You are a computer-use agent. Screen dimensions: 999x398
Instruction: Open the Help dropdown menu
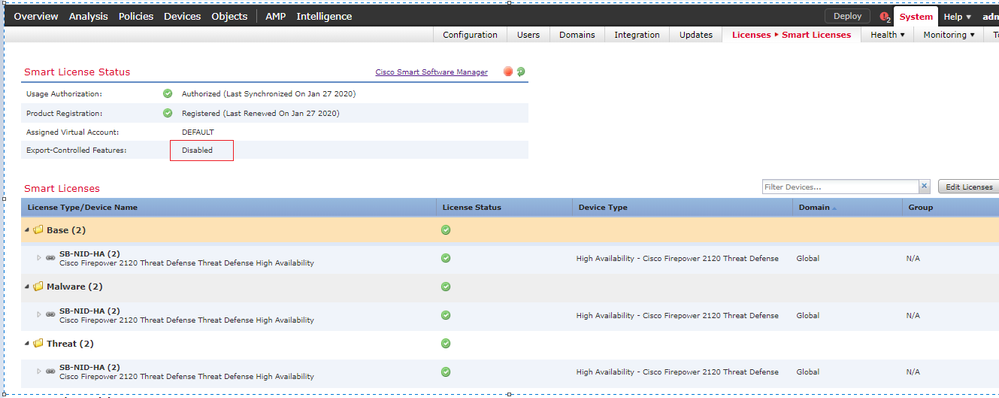pos(958,17)
